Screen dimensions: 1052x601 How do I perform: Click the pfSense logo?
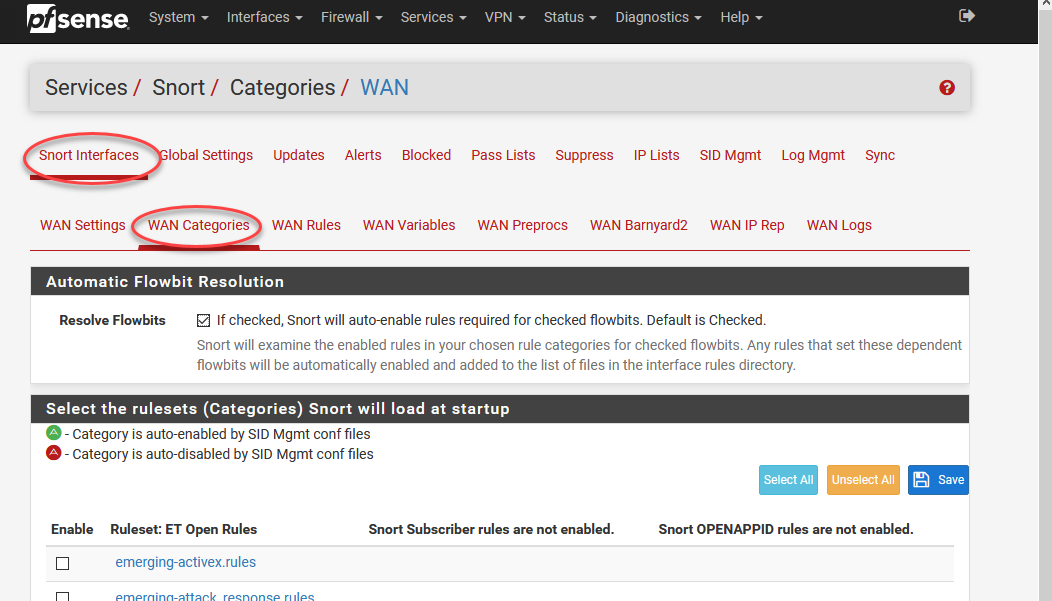78,18
